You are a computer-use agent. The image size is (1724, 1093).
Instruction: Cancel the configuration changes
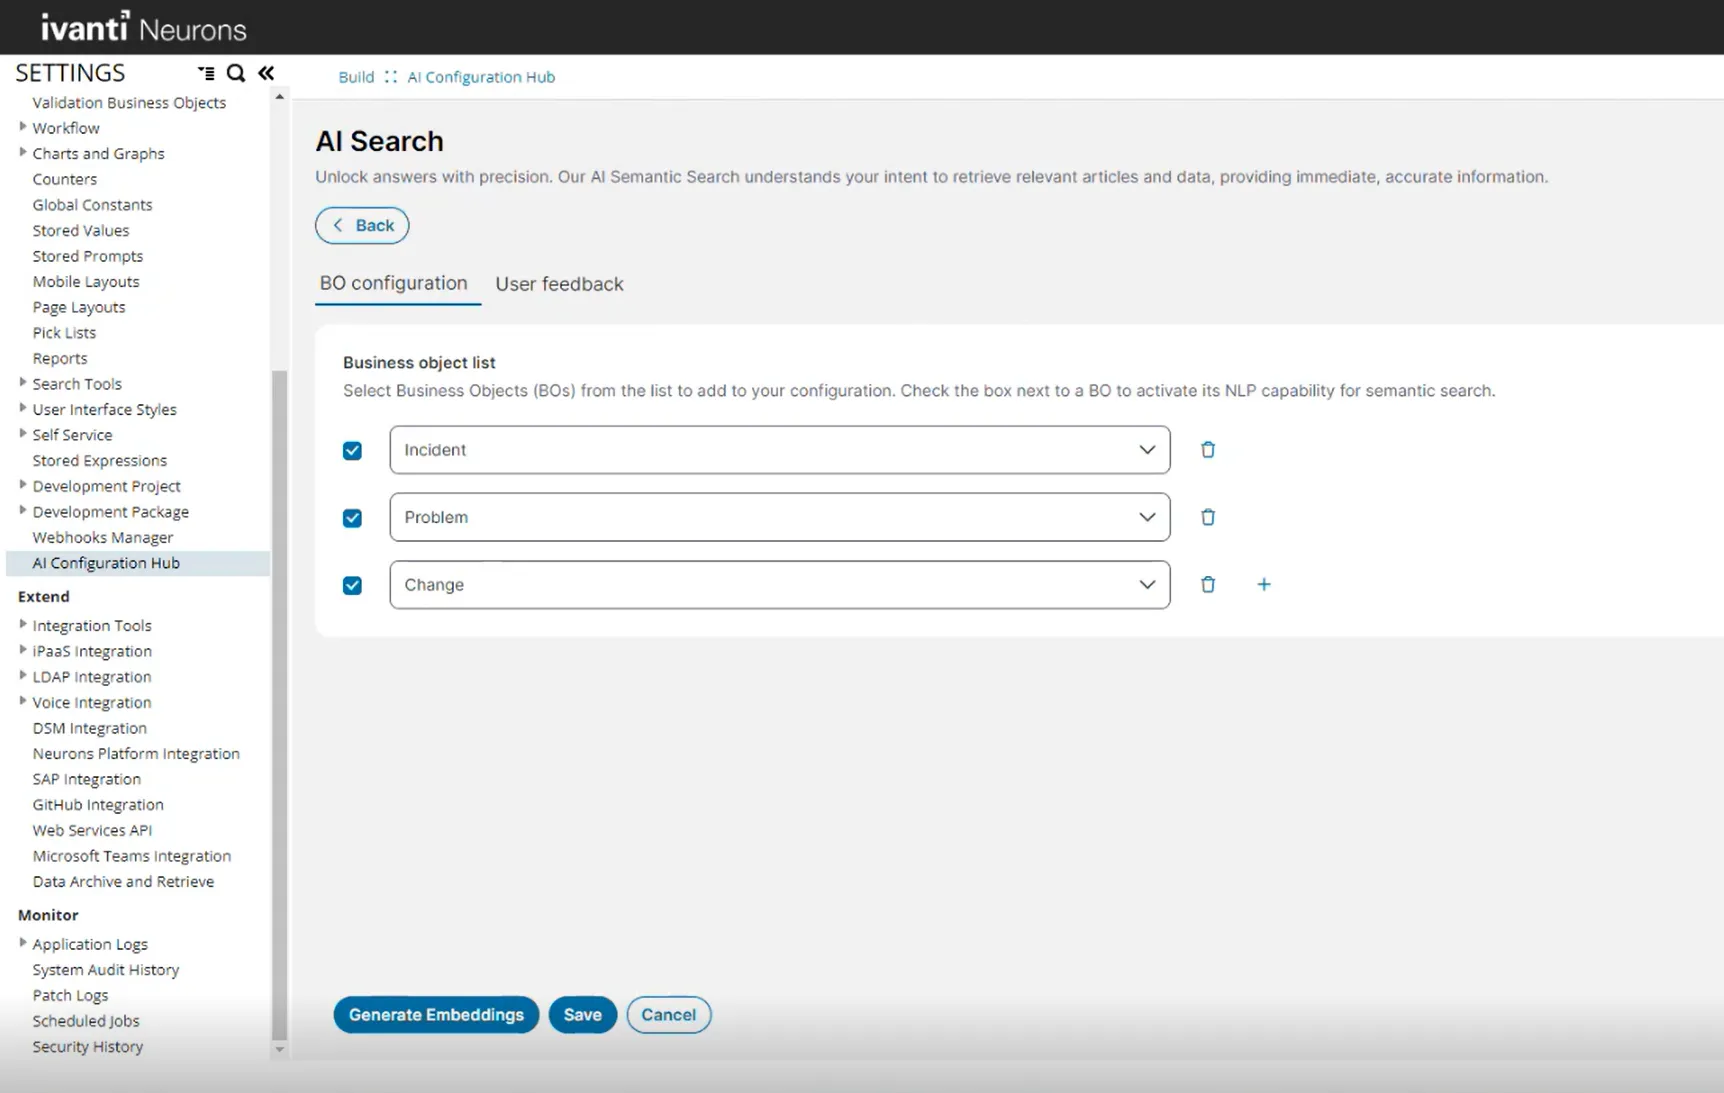pyautogui.click(x=668, y=1015)
